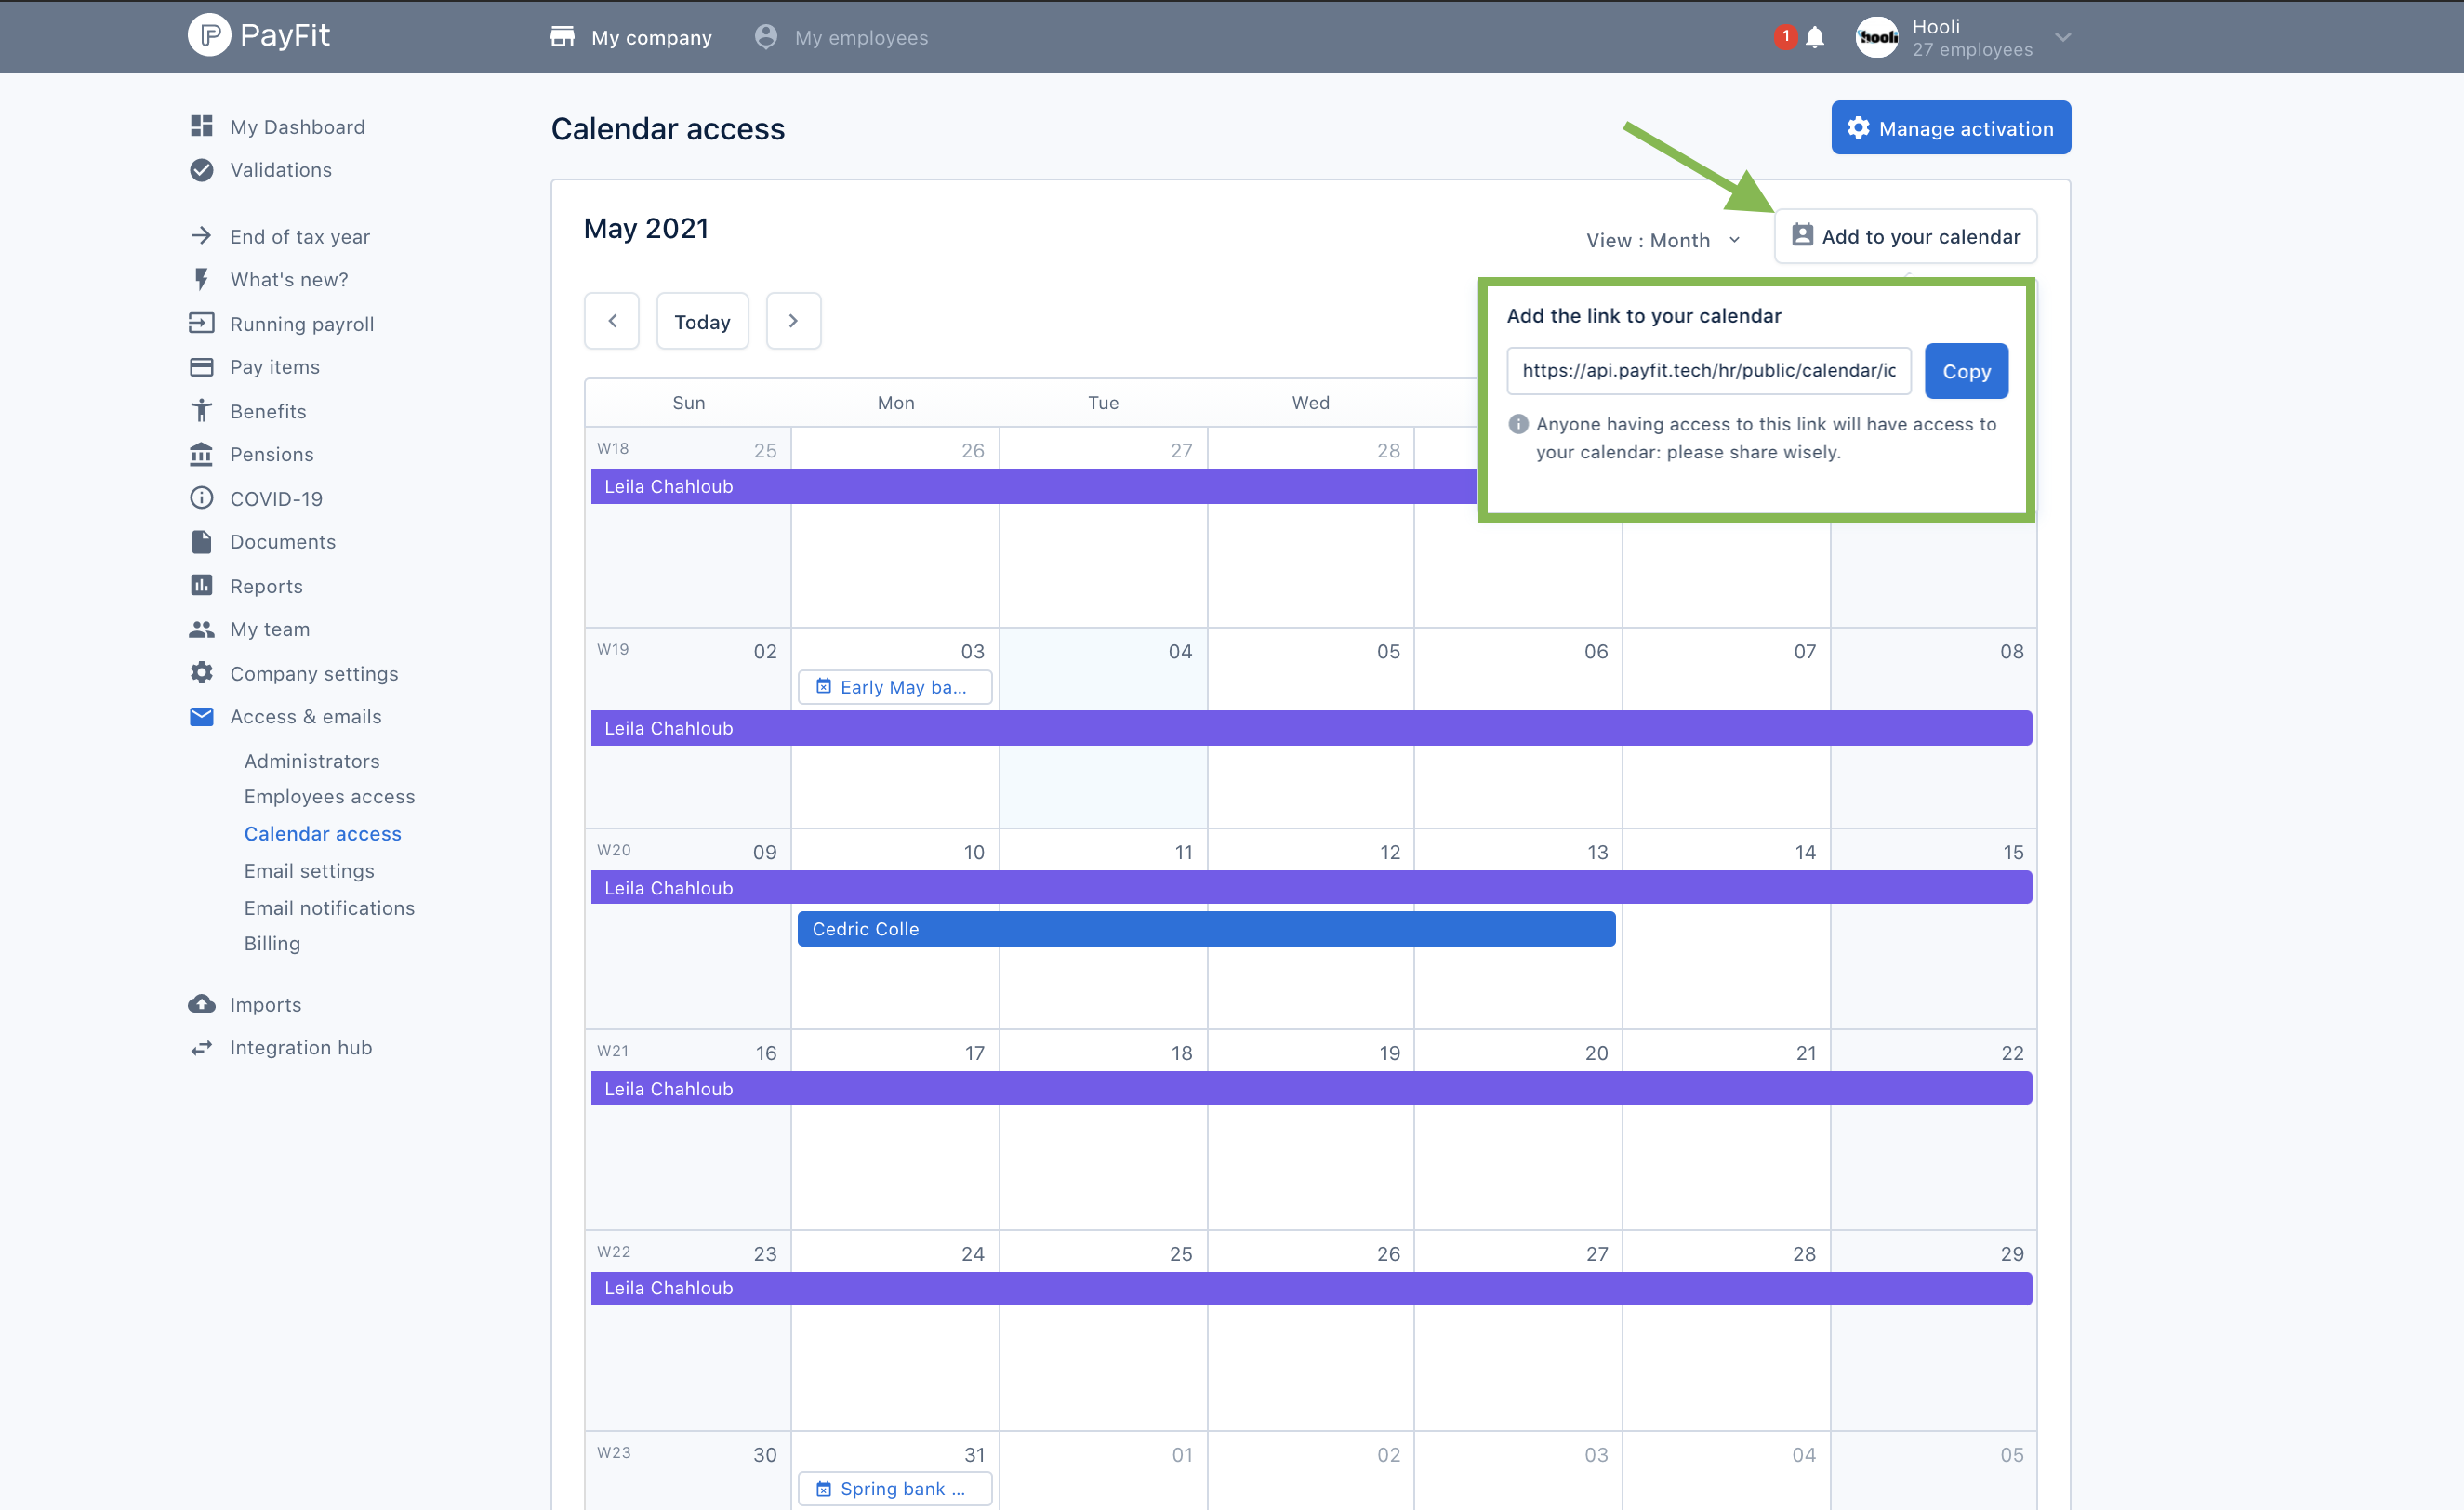Click the Benefits figure icon

click(x=201, y=411)
